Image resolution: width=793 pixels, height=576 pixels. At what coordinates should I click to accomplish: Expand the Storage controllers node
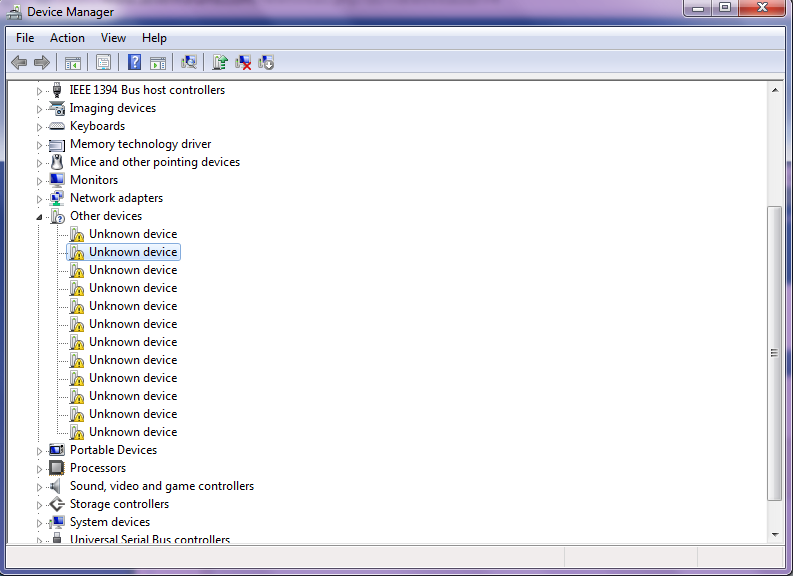coord(39,505)
